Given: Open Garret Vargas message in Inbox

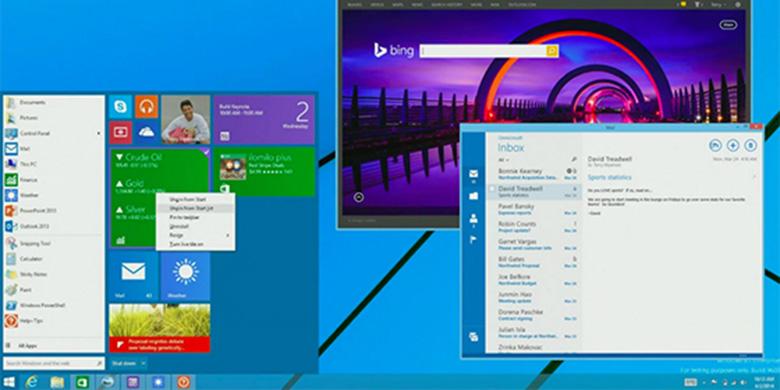Looking at the screenshot, I should 533,244.
